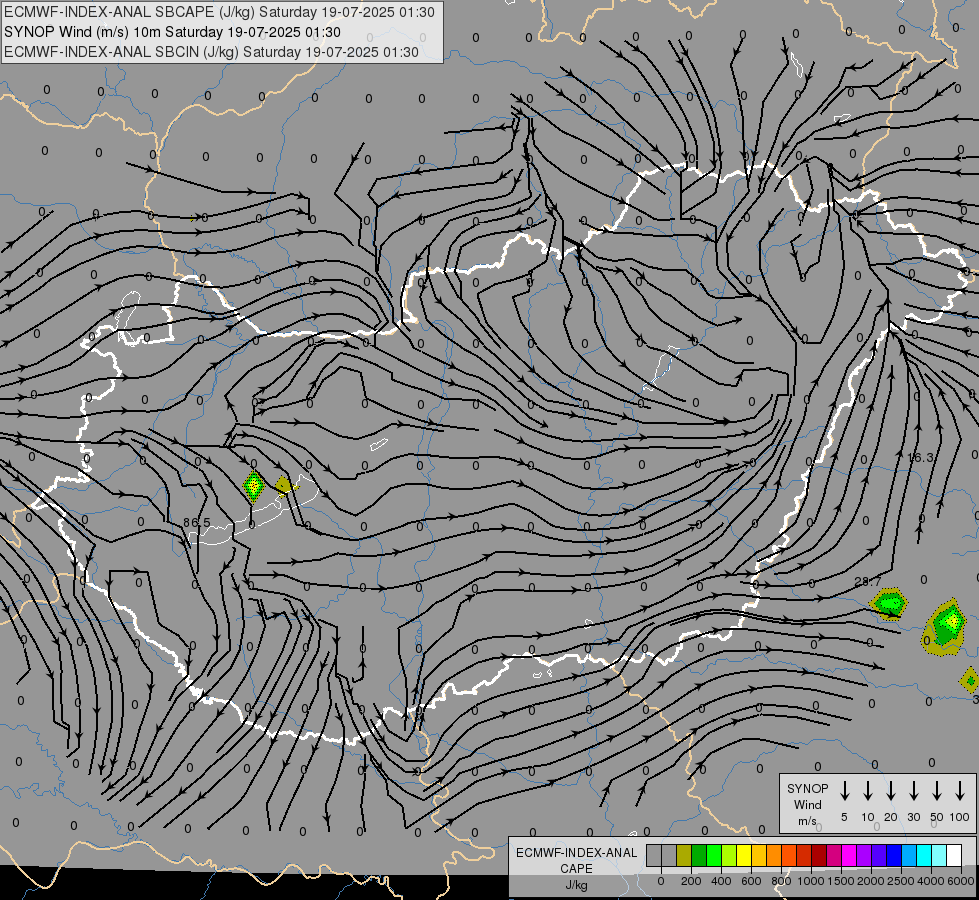Click the 800 tick label on color scale
The image size is (979, 900).
point(781,881)
